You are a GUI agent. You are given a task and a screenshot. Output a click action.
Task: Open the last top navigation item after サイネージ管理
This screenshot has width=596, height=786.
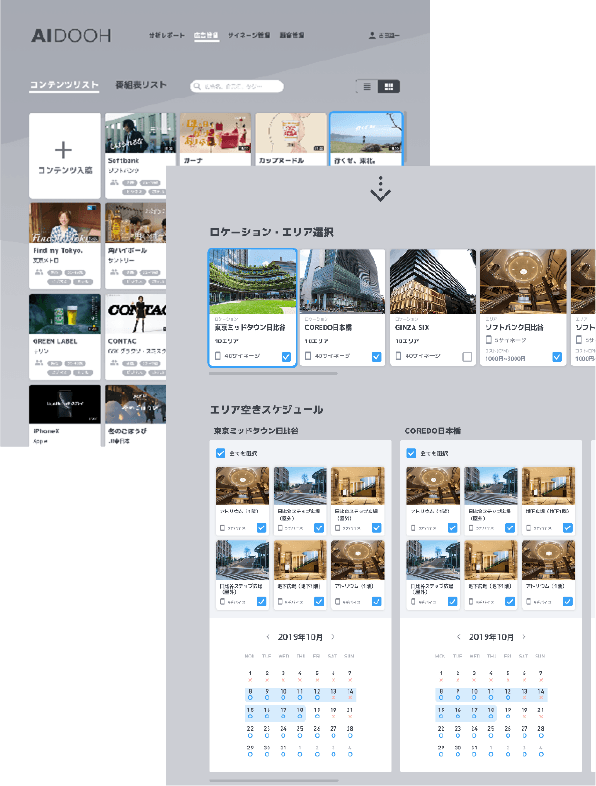point(291,35)
